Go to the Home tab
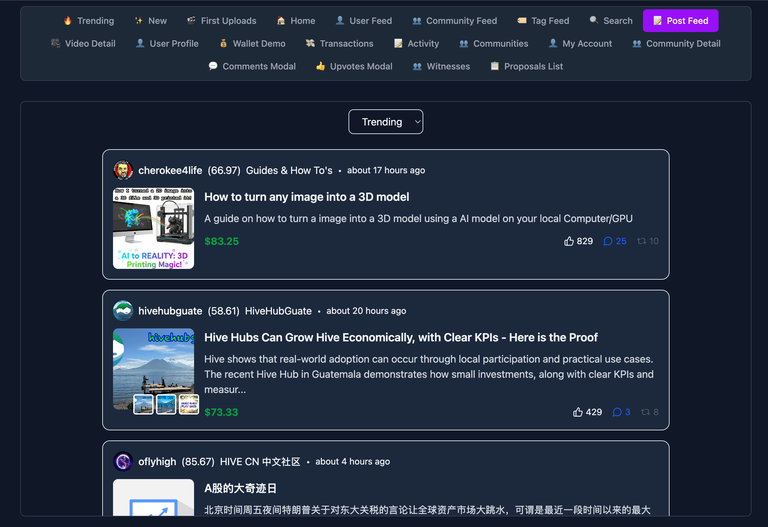 [x=296, y=21]
